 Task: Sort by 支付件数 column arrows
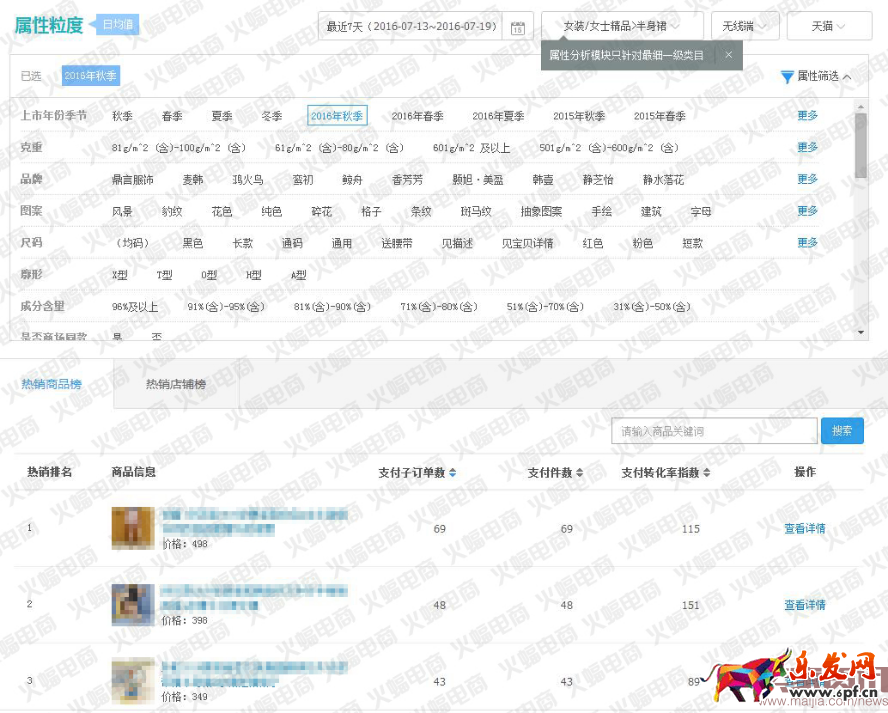[x=579, y=472]
